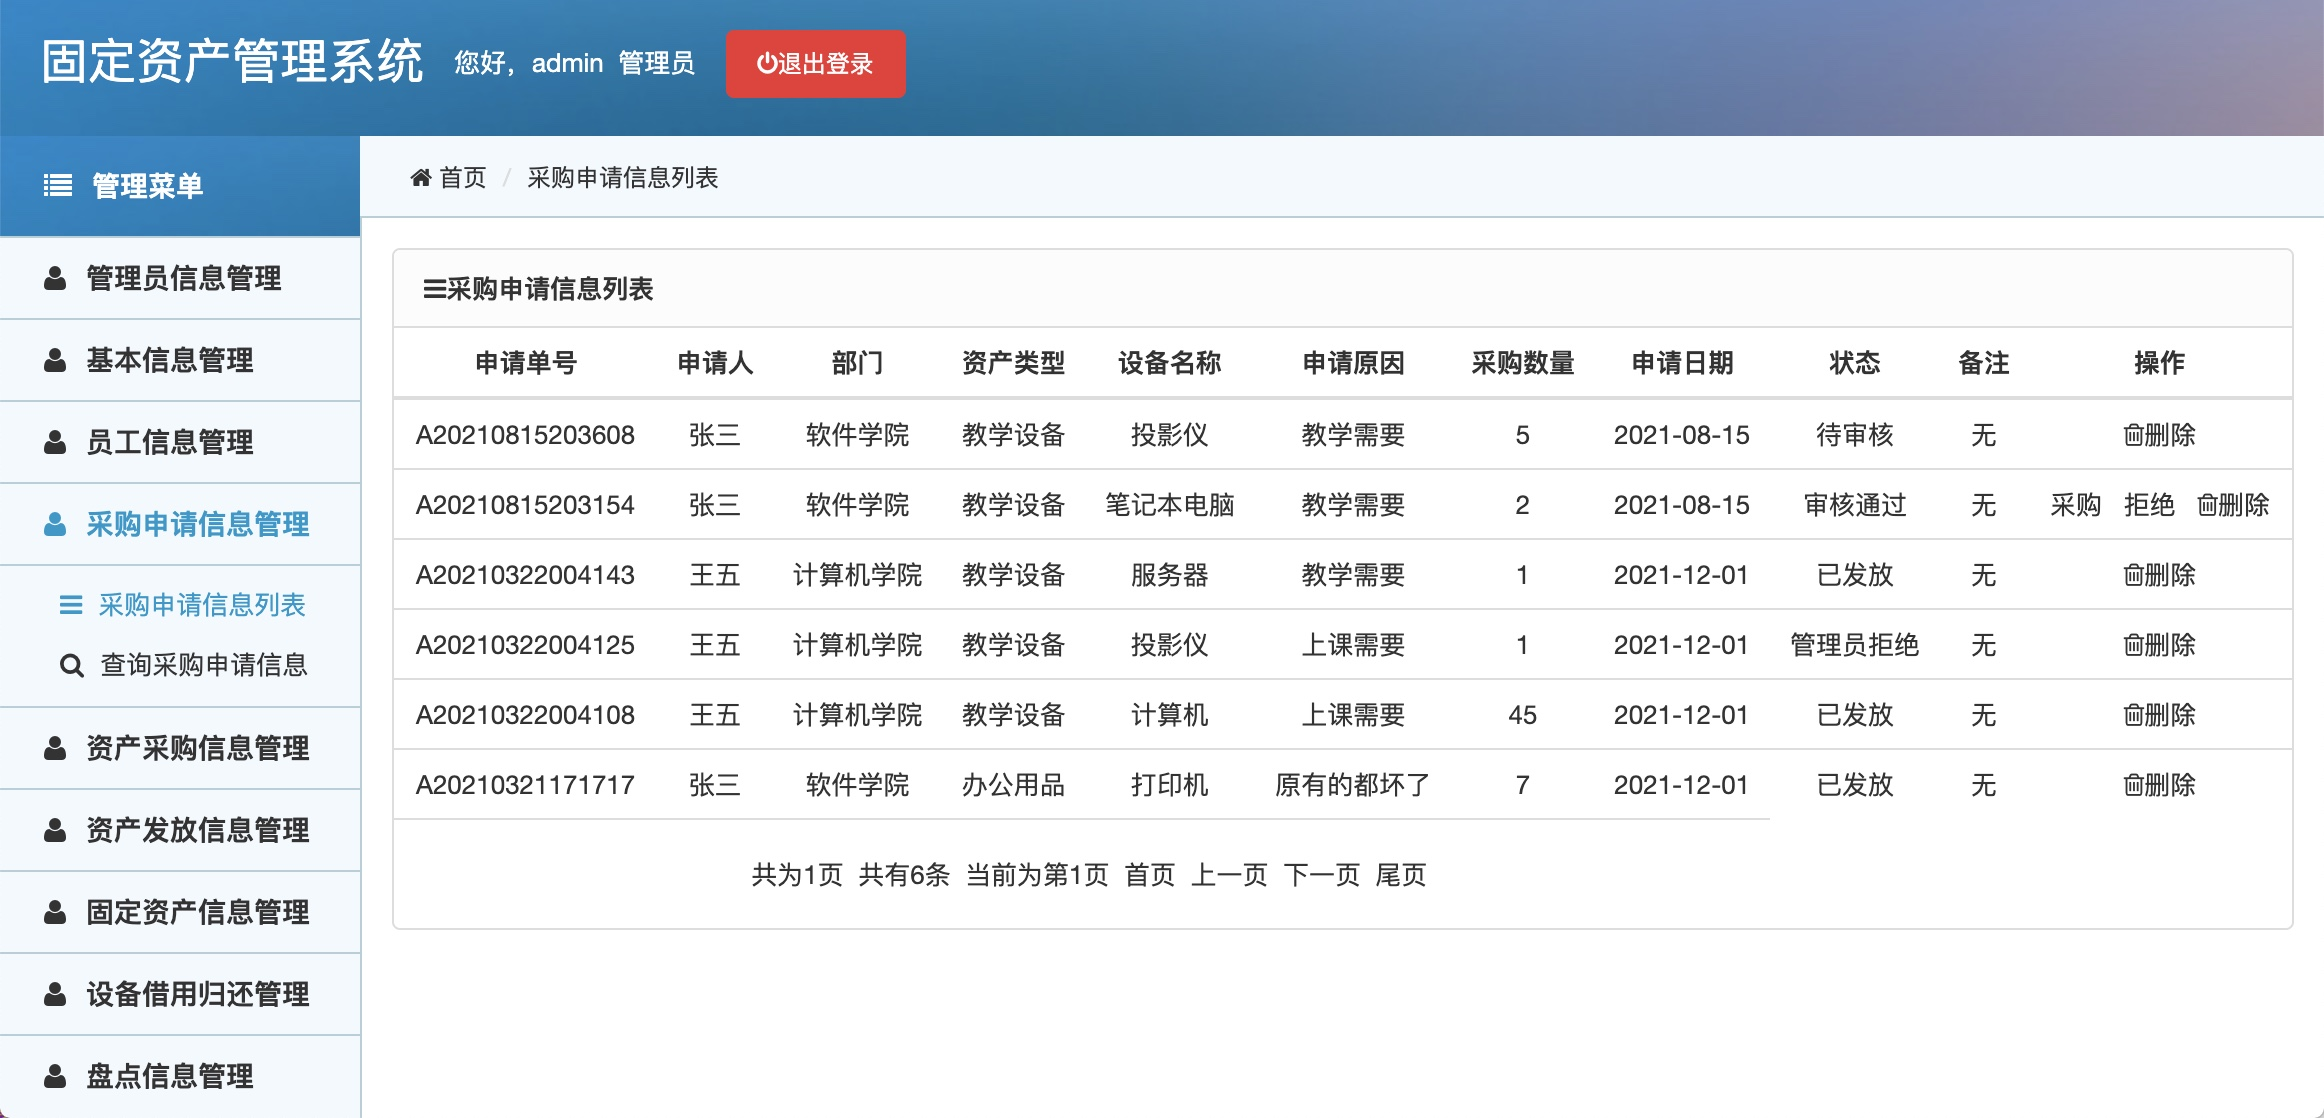
Task: Click user icon beside 设备借用归还管理
Action: tap(55, 995)
